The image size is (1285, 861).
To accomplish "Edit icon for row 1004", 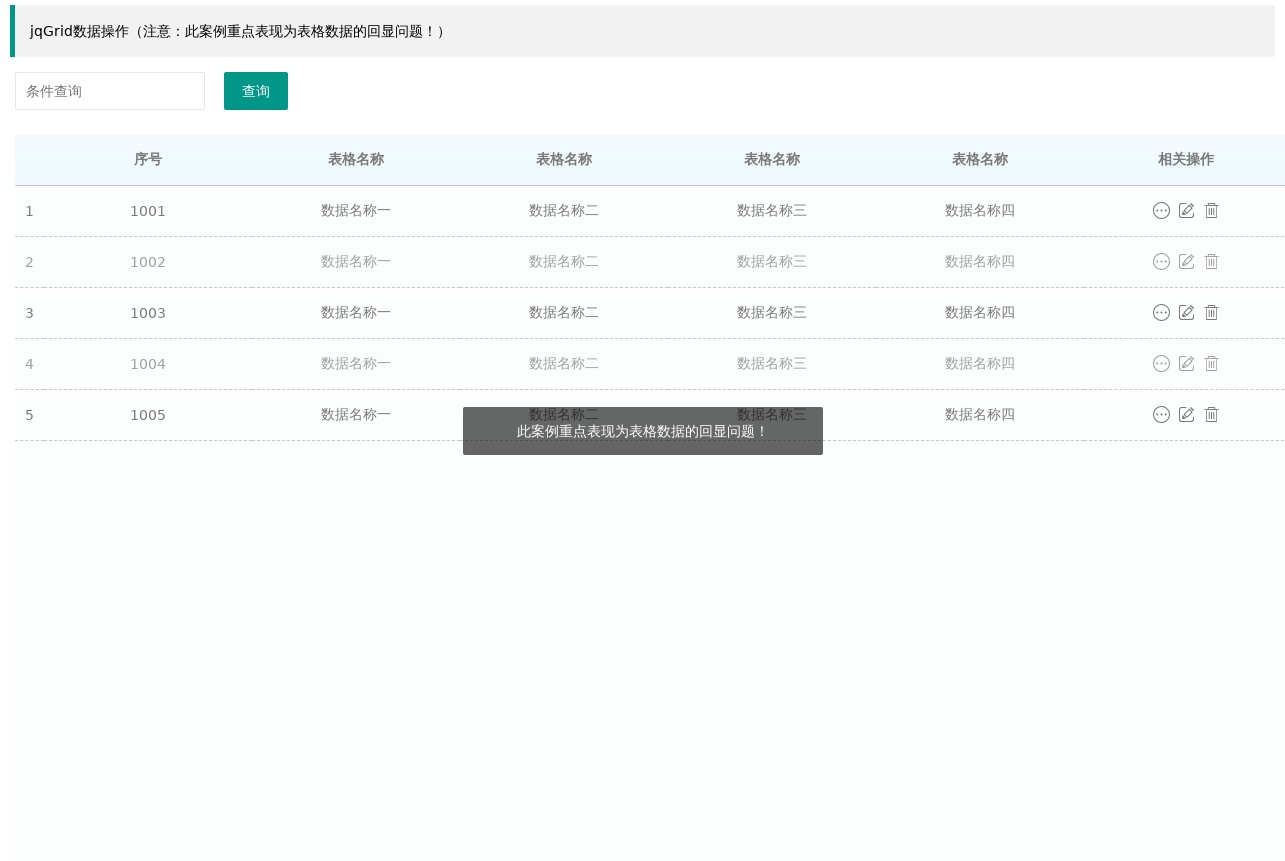I will click(1187, 364).
